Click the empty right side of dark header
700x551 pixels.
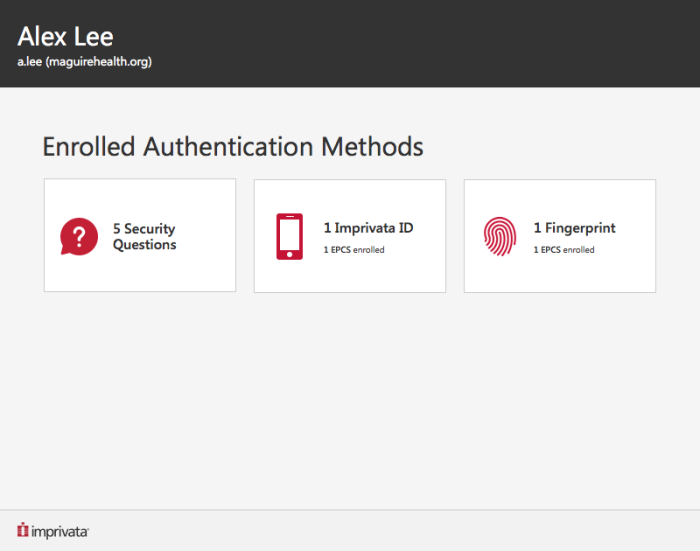[x=500, y=43]
